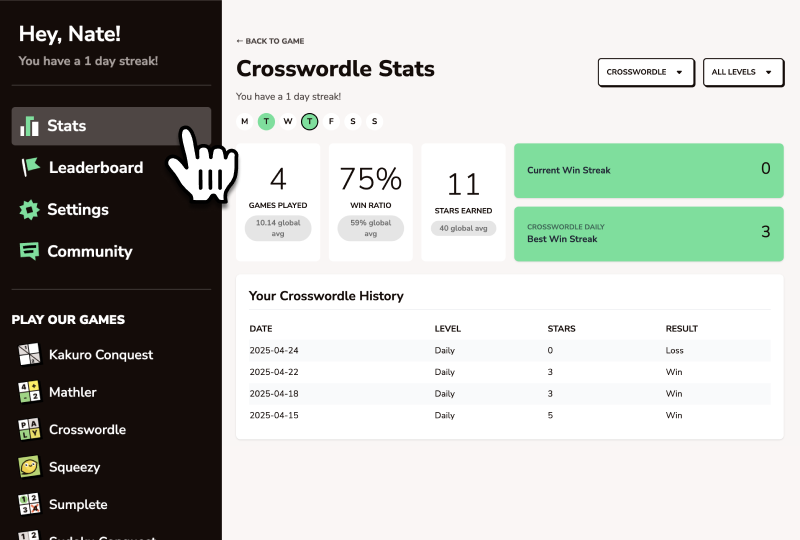Image resolution: width=800 pixels, height=540 pixels.
Task: Select the Sunday day circle
Action: [x=374, y=121]
